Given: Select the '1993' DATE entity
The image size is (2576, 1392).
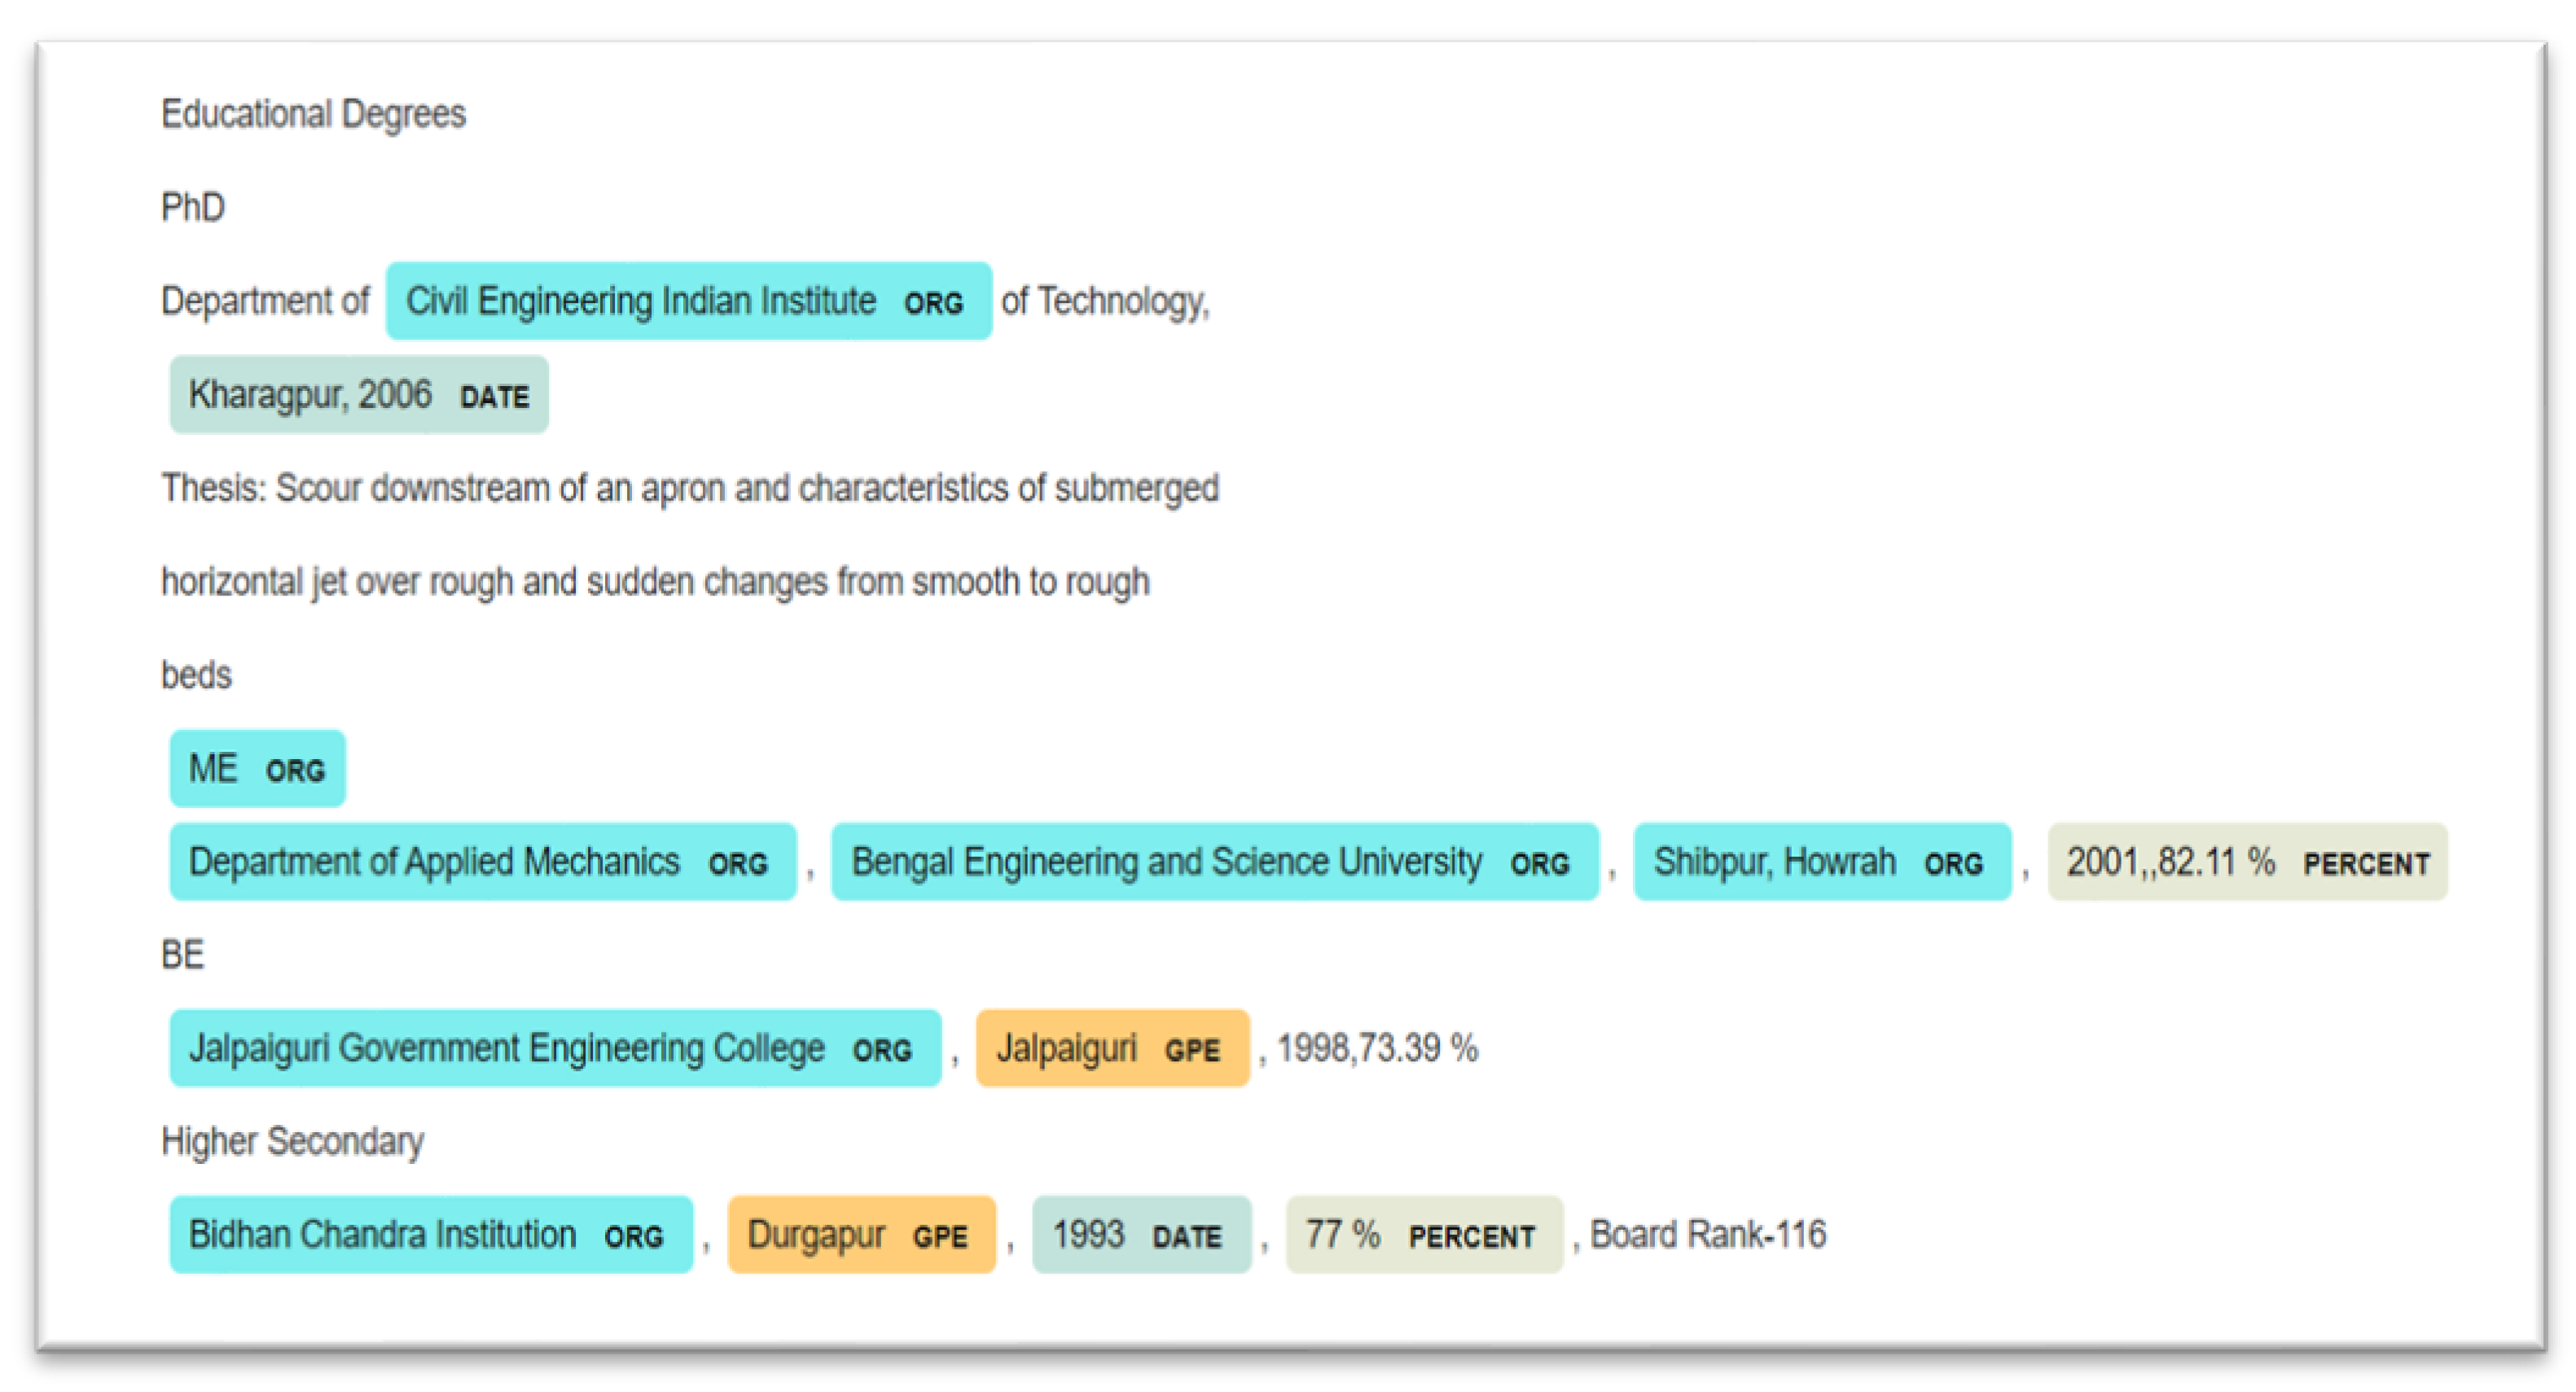Looking at the screenshot, I should (1140, 1235).
